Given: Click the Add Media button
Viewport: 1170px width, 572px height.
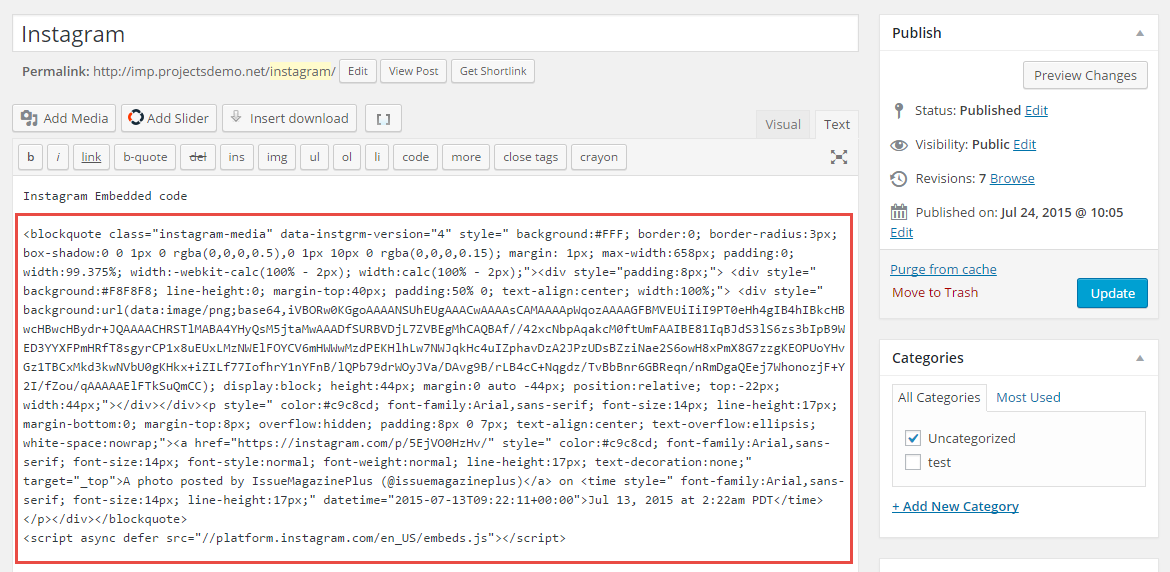Looking at the screenshot, I should [x=65, y=118].
